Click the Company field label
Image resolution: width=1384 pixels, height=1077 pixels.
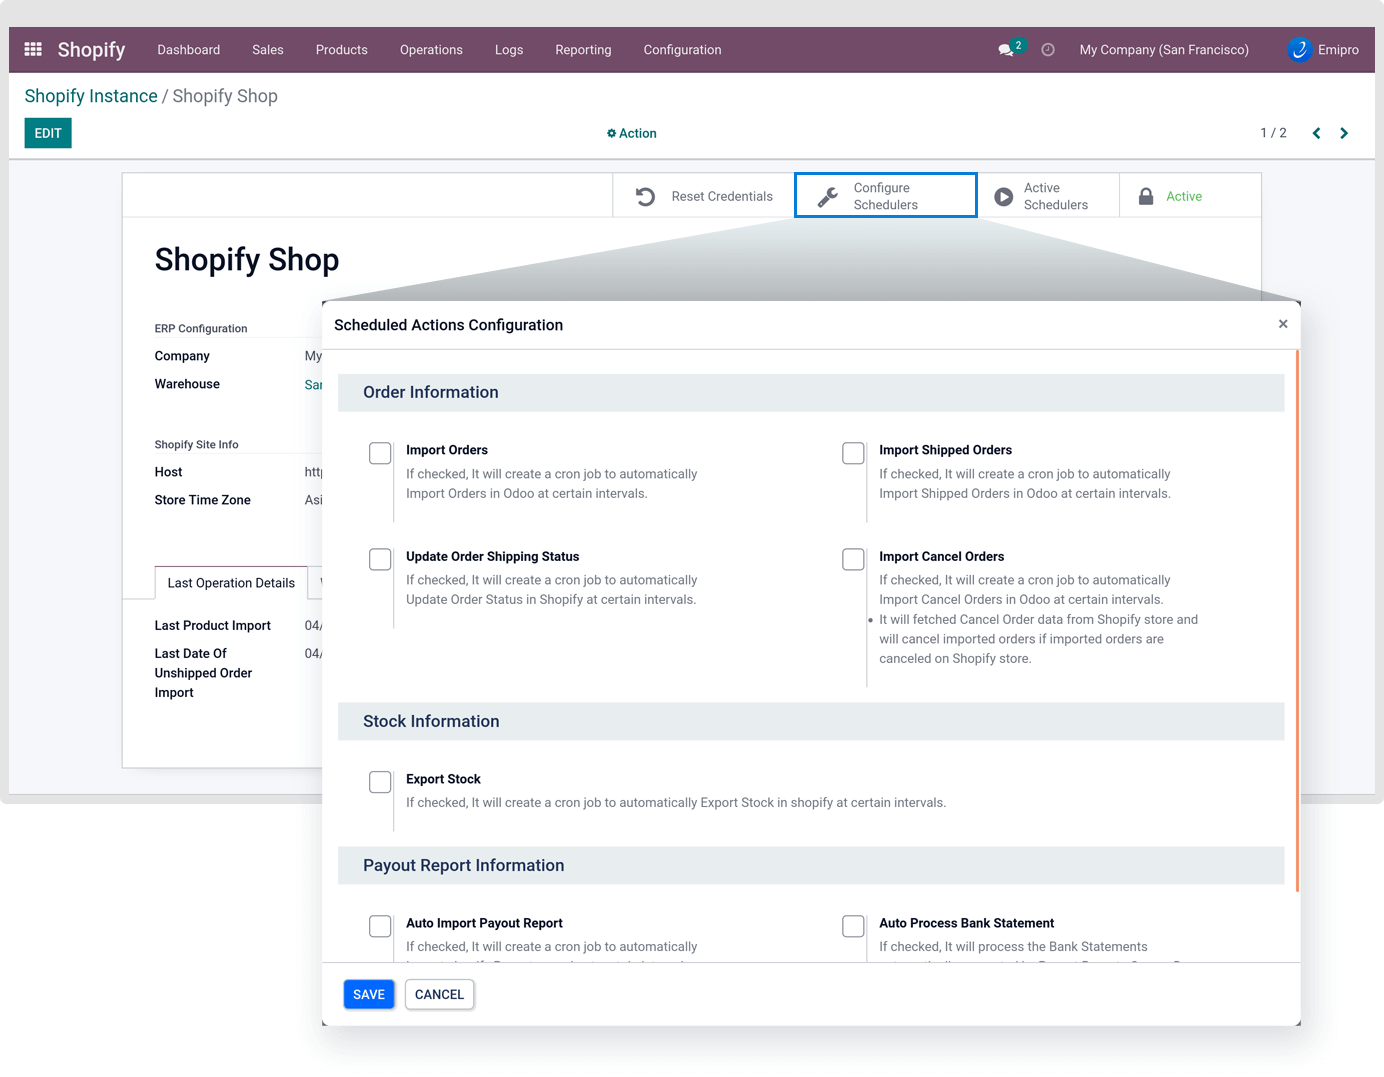point(182,356)
